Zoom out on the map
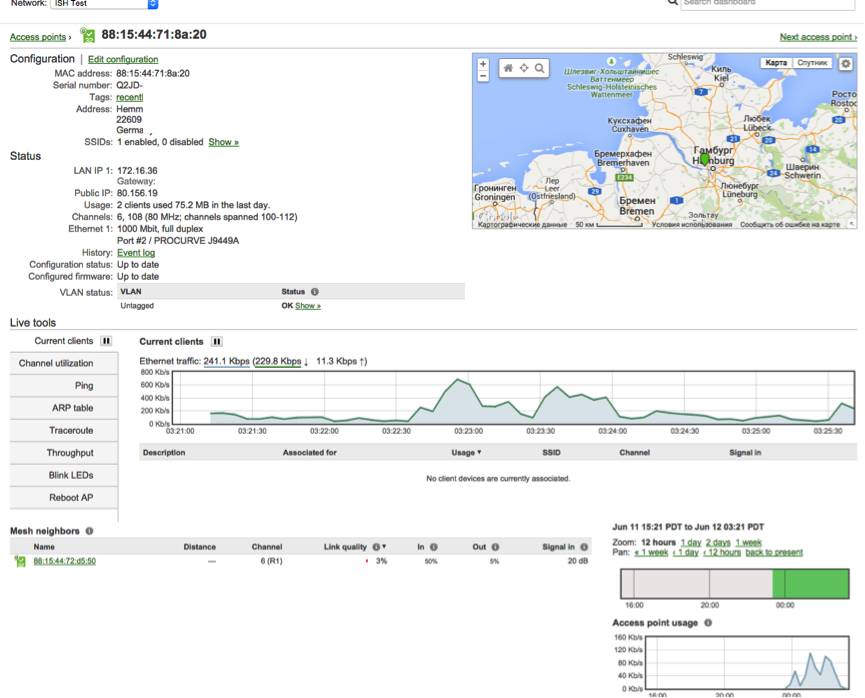This screenshot has height=698, width=865. pyautogui.click(x=483, y=77)
